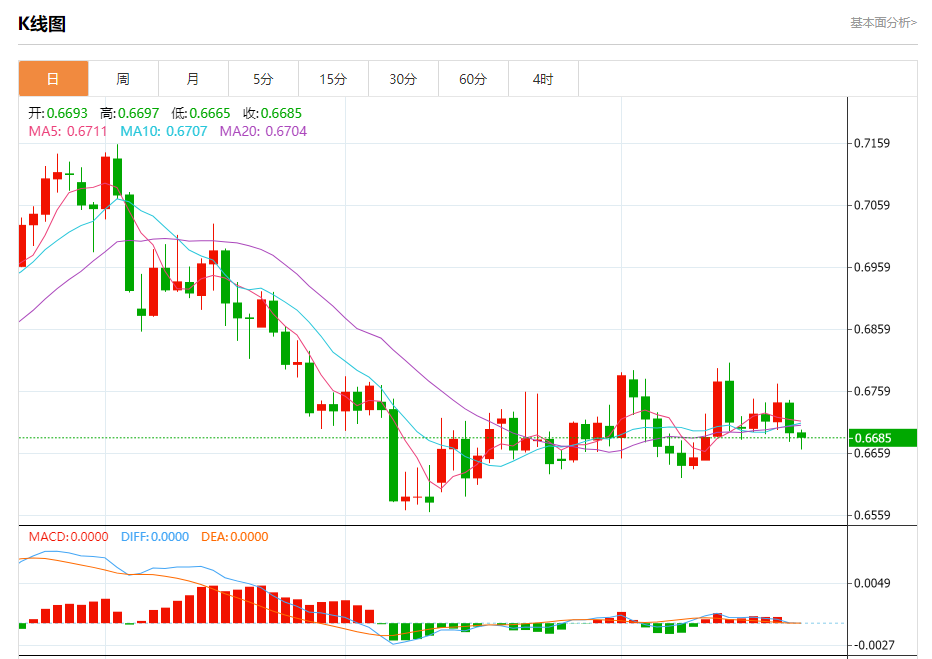
Task: Switch to the 周 weekly tab
Action: [123, 78]
